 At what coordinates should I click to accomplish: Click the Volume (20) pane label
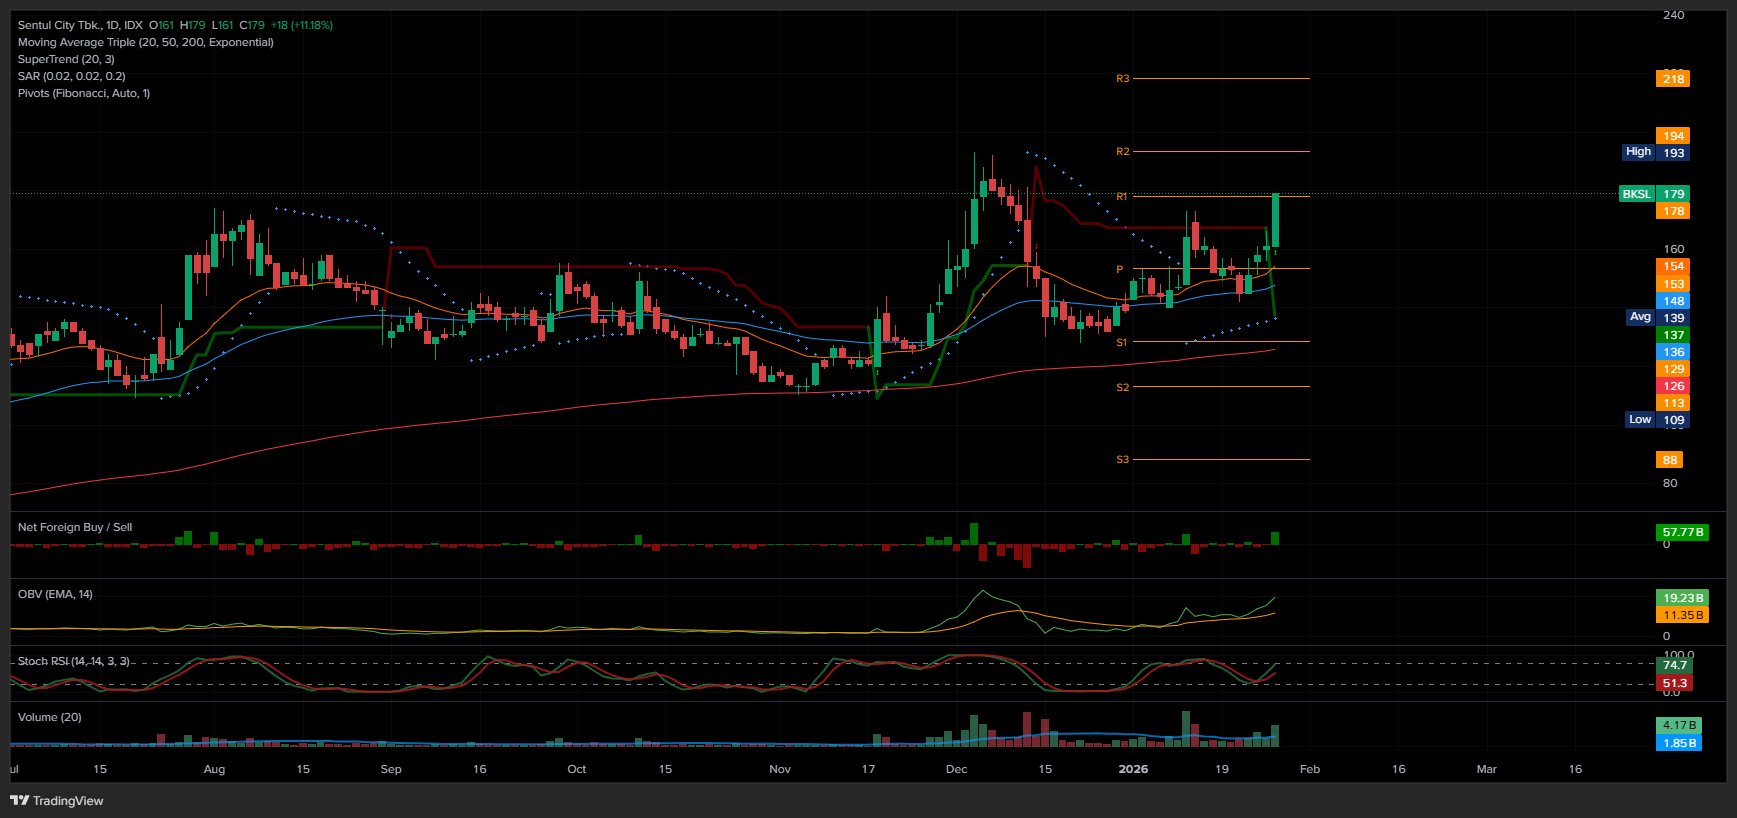(x=49, y=717)
